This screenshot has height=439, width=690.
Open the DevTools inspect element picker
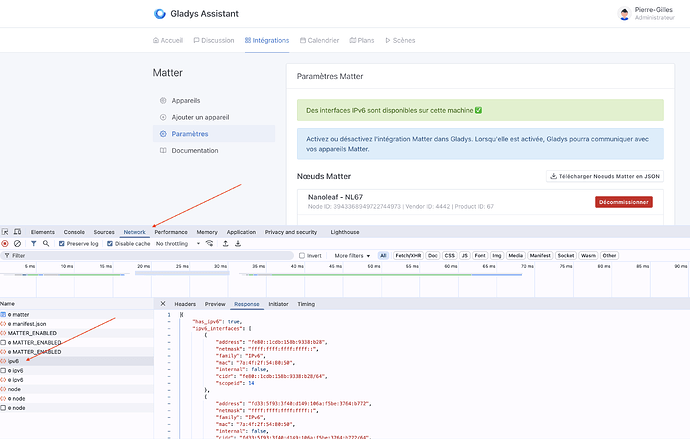pos(5,231)
